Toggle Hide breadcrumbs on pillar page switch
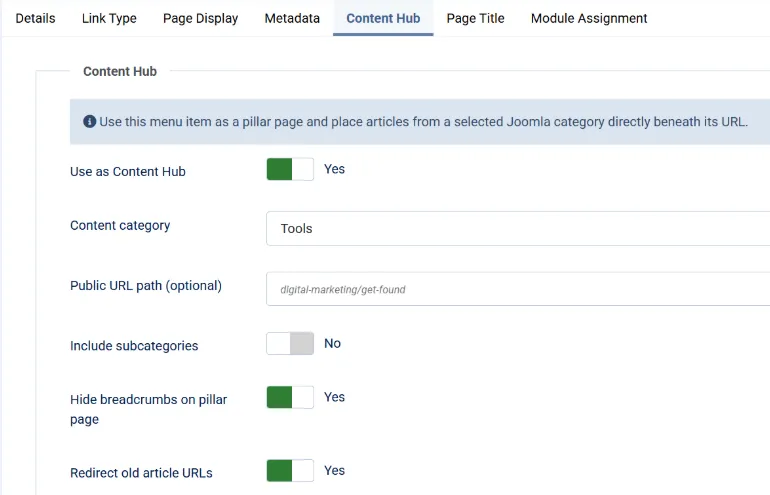 tap(290, 397)
